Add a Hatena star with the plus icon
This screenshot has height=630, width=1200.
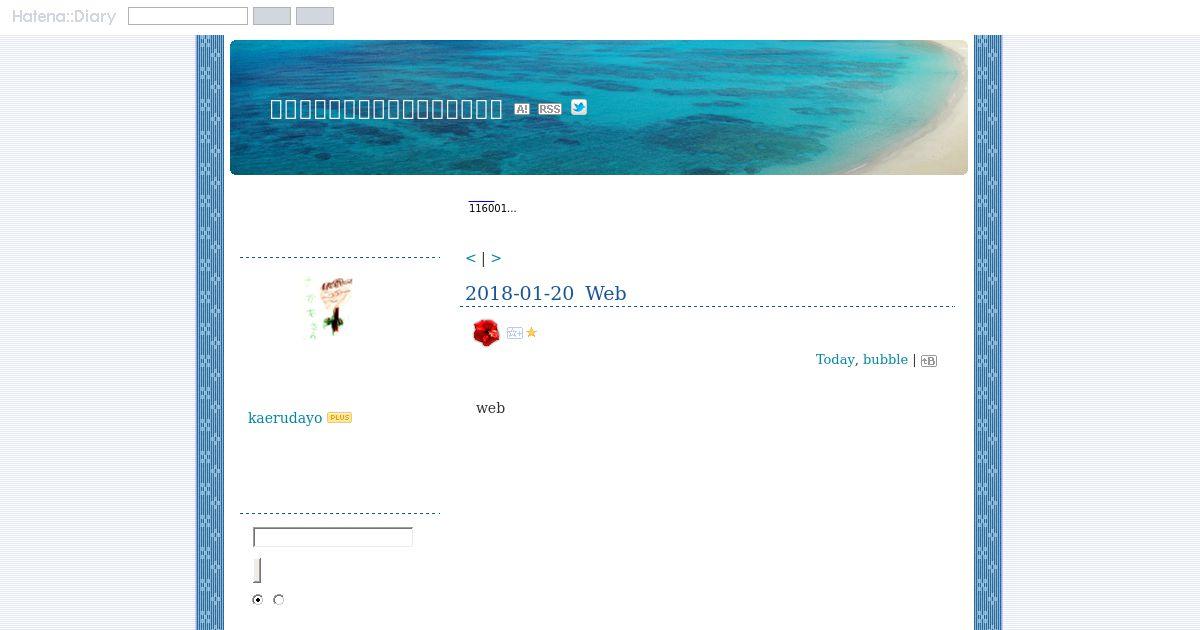point(514,333)
